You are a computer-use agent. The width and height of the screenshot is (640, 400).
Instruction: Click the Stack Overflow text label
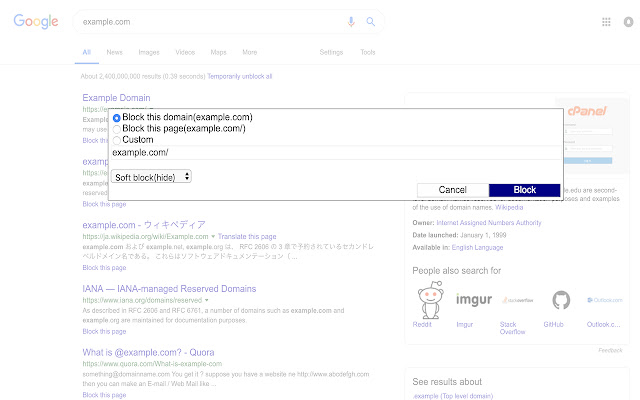512,328
